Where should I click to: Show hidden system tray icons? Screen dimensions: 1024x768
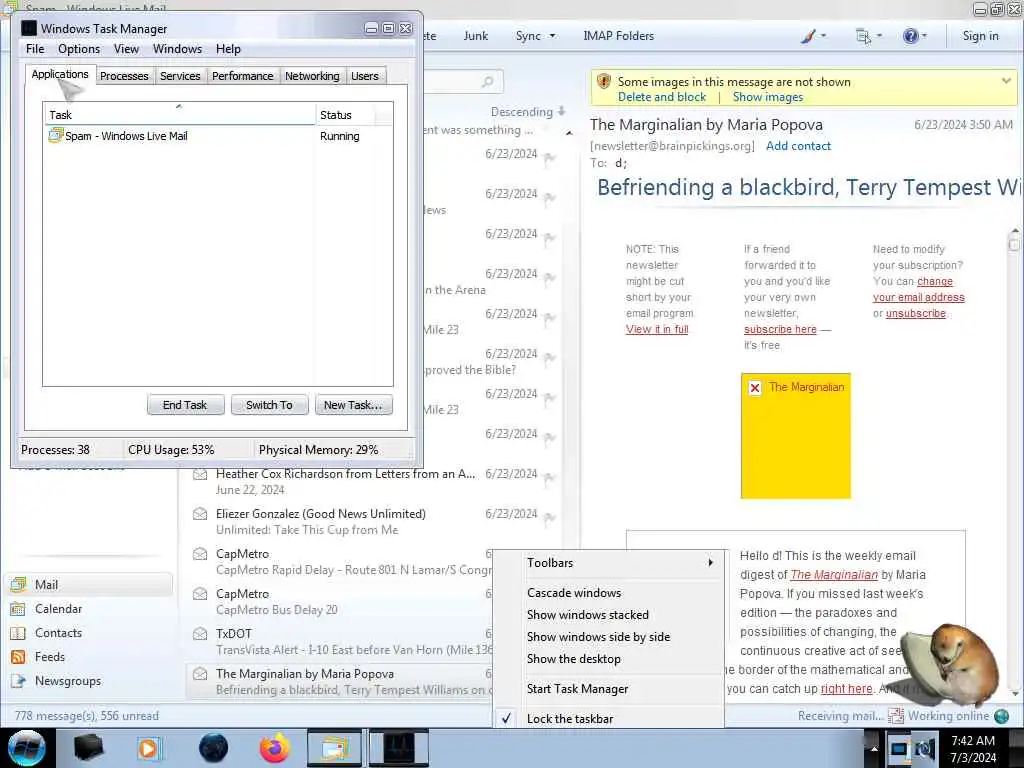point(874,748)
